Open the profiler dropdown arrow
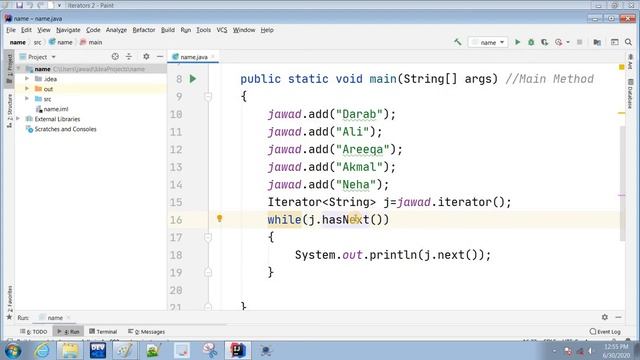The width and height of the screenshot is (640, 360). pos(568,42)
